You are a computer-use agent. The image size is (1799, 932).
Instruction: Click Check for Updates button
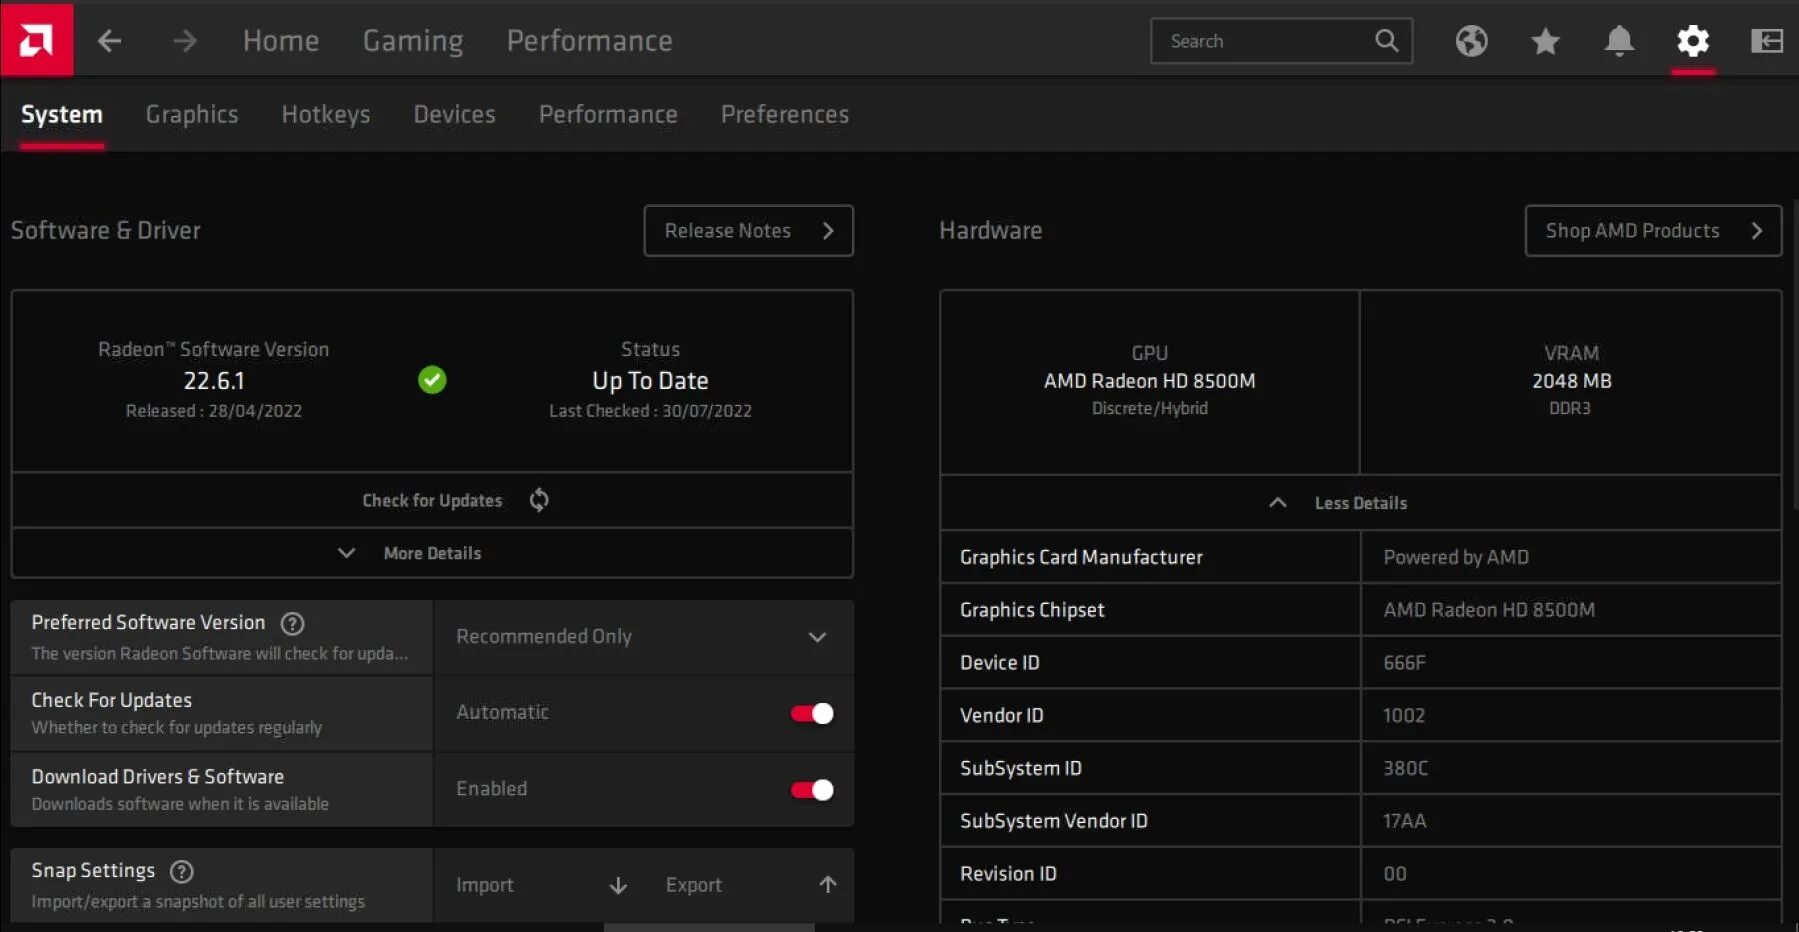[432, 500]
